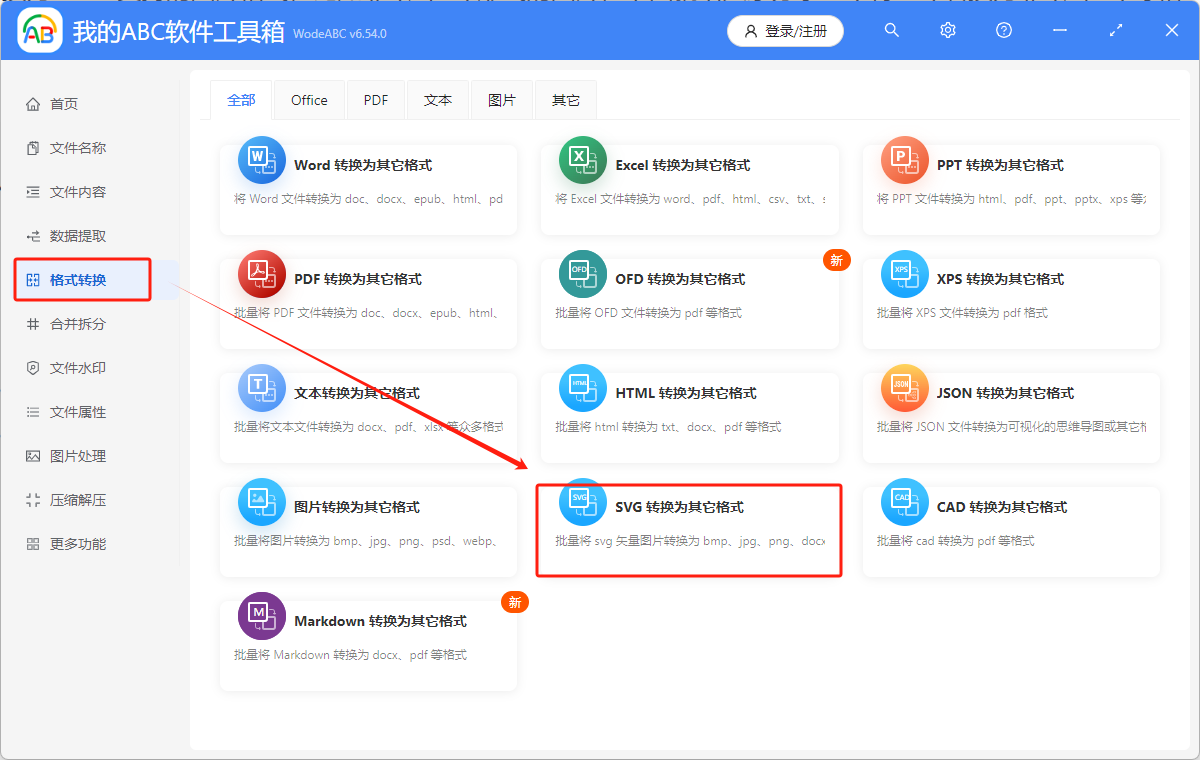Open the settings gear in title bar
1200x760 pixels.
(947, 30)
